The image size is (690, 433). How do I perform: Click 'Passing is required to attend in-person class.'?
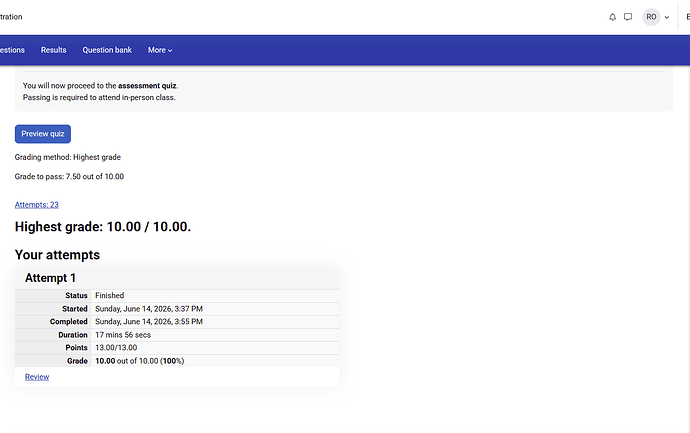pyautogui.click(x=99, y=97)
